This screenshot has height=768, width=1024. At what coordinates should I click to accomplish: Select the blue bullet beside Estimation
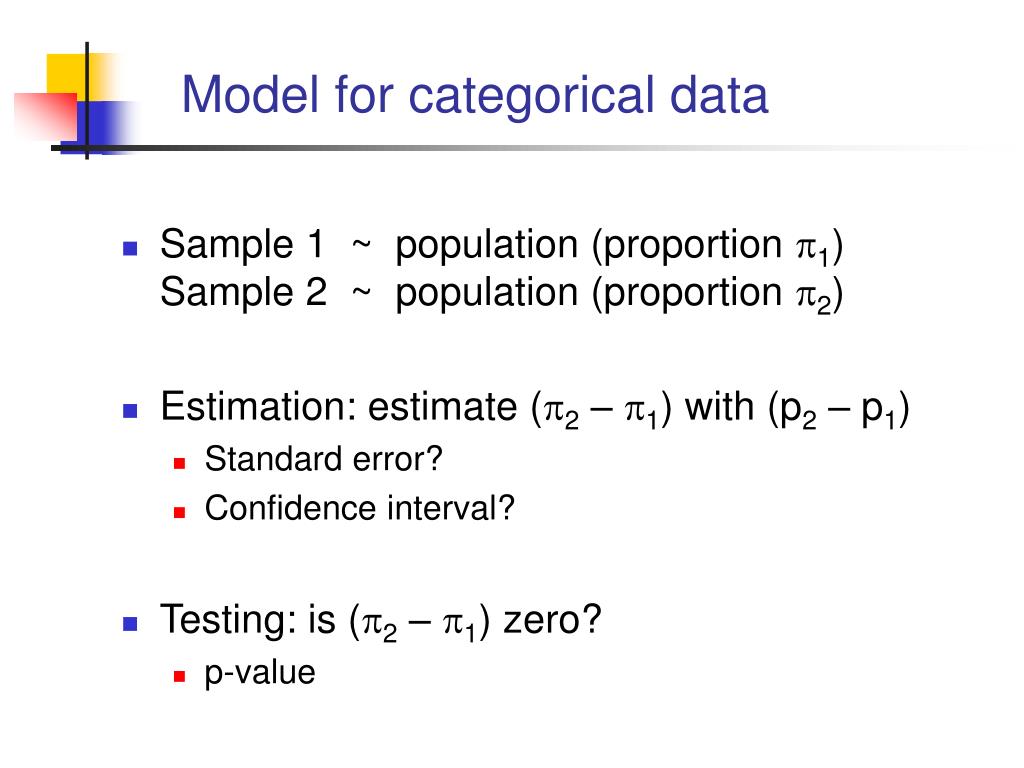coord(130,411)
